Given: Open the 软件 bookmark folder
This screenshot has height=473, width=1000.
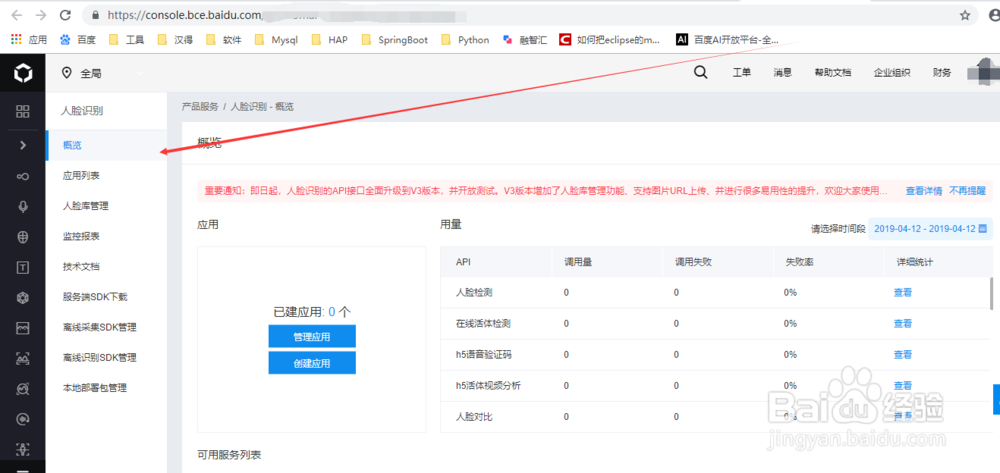Looking at the screenshot, I should (224, 40).
